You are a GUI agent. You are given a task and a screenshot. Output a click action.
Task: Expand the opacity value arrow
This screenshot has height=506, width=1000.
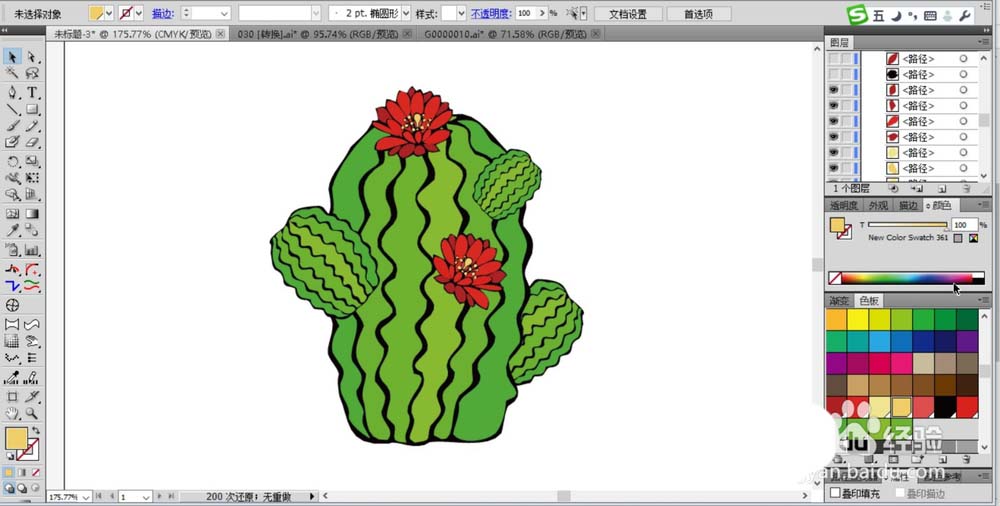click(542, 13)
